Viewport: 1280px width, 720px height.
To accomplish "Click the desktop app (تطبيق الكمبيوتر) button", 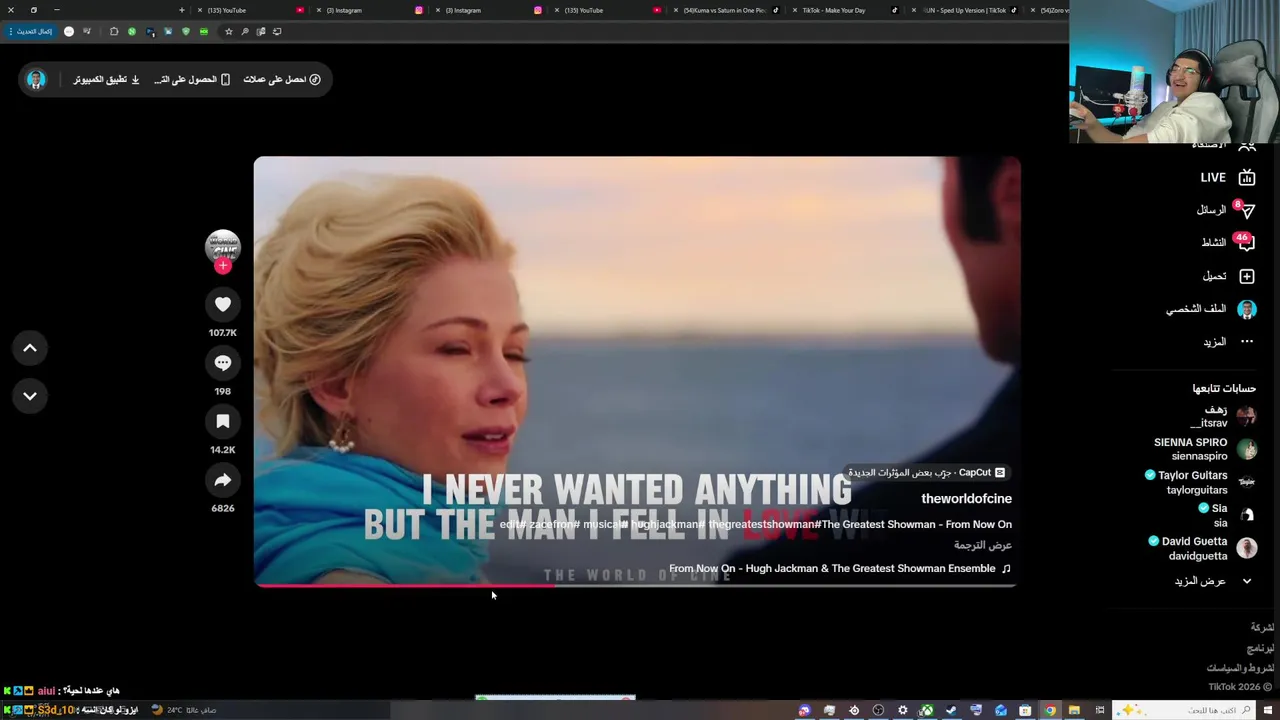I will [106, 79].
